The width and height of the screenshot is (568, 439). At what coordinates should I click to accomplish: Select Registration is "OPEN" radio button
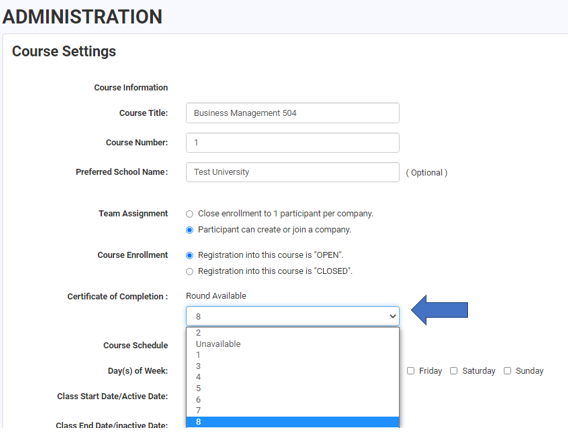point(189,255)
